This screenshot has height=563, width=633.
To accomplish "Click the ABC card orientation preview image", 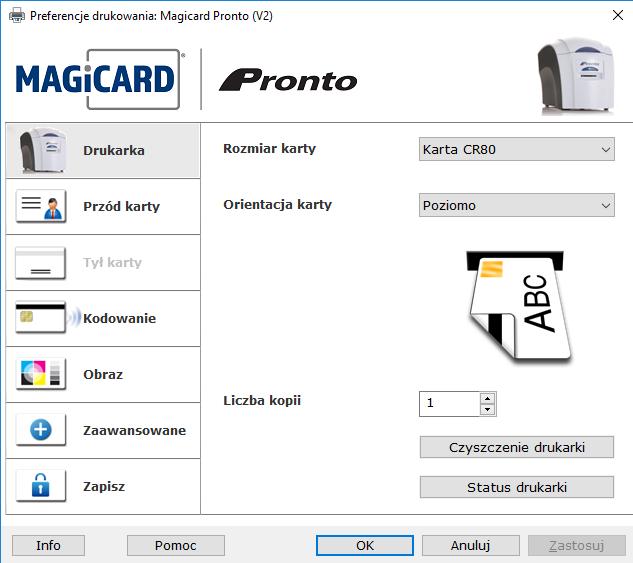I will [518, 306].
